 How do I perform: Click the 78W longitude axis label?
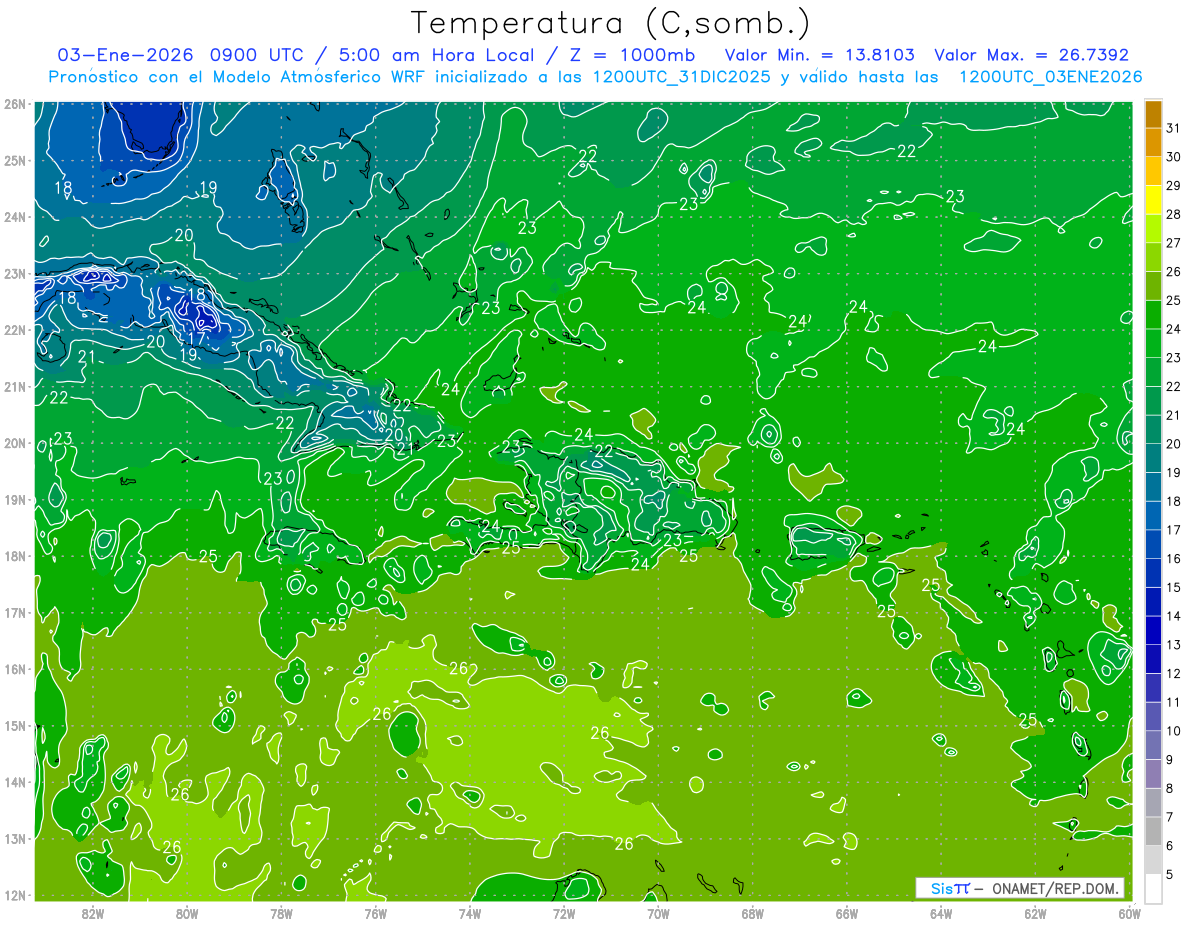(x=281, y=913)
